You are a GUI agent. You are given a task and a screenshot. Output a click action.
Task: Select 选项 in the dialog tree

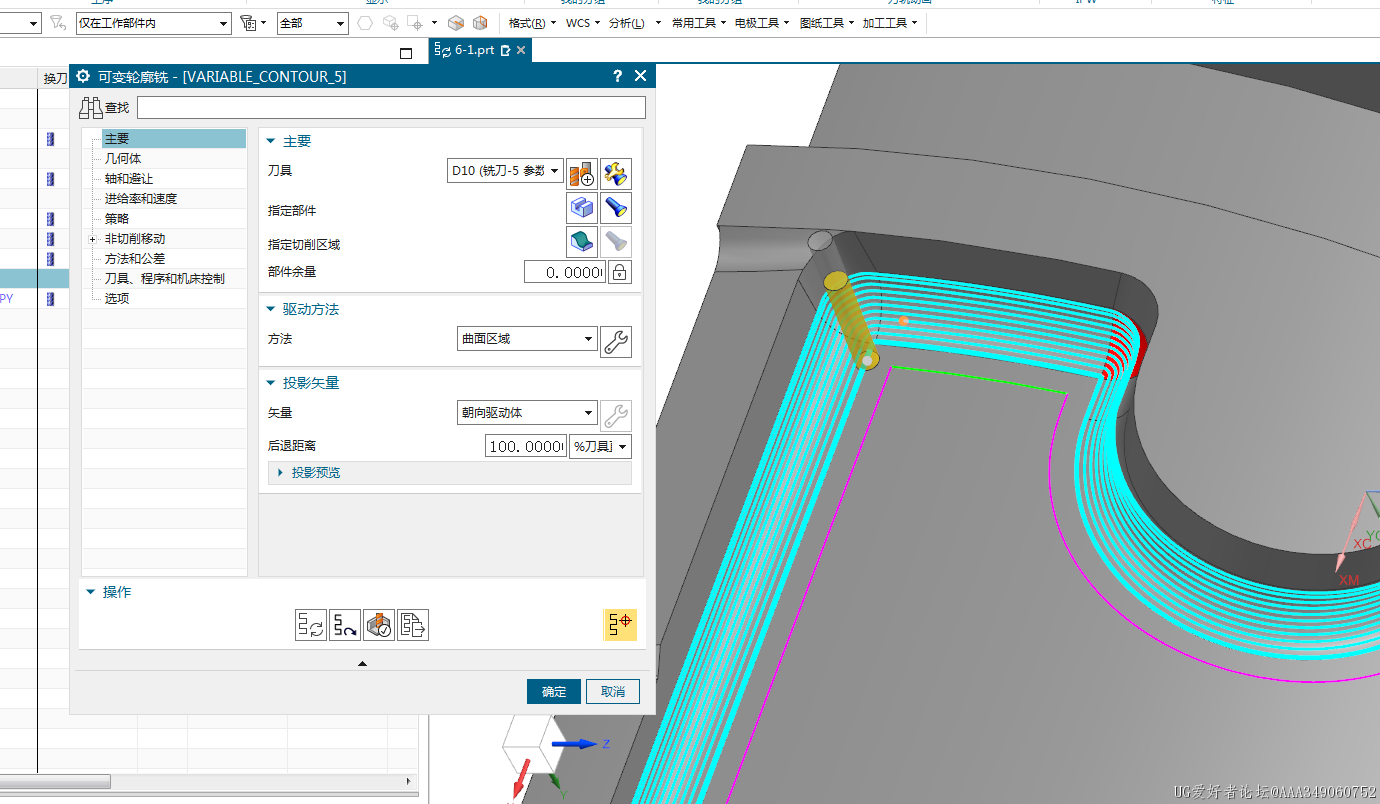pyautogui.click(x=117, y=299)
